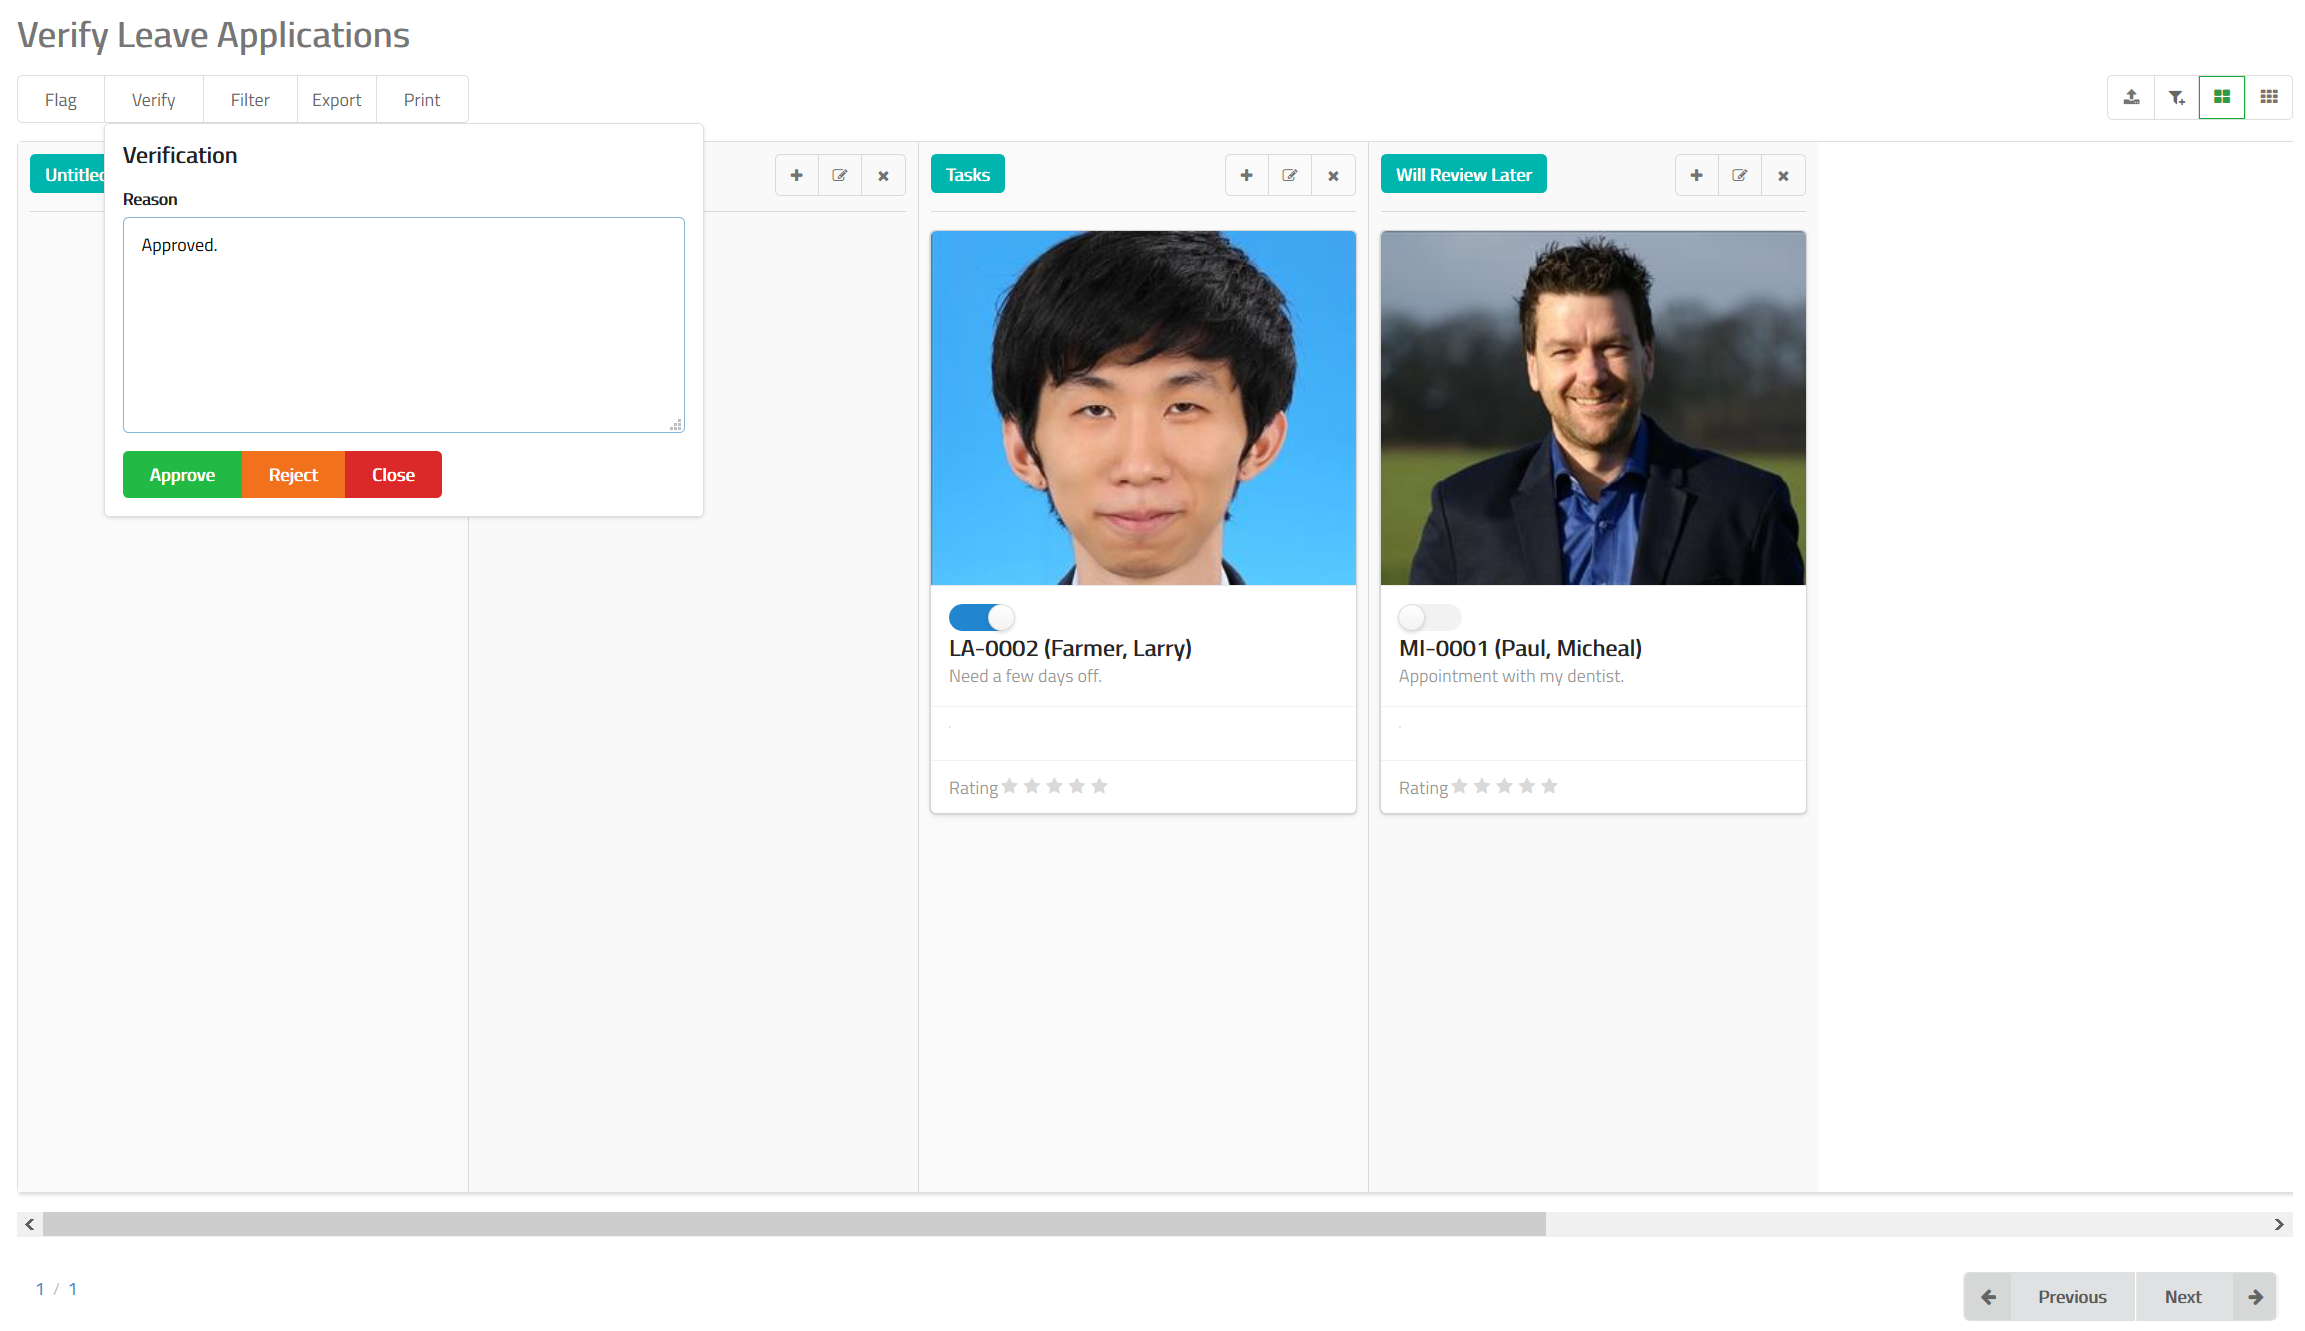Add a card to the Tasks column
Screen dimensions: 2305x1331
pos(1246,175)
